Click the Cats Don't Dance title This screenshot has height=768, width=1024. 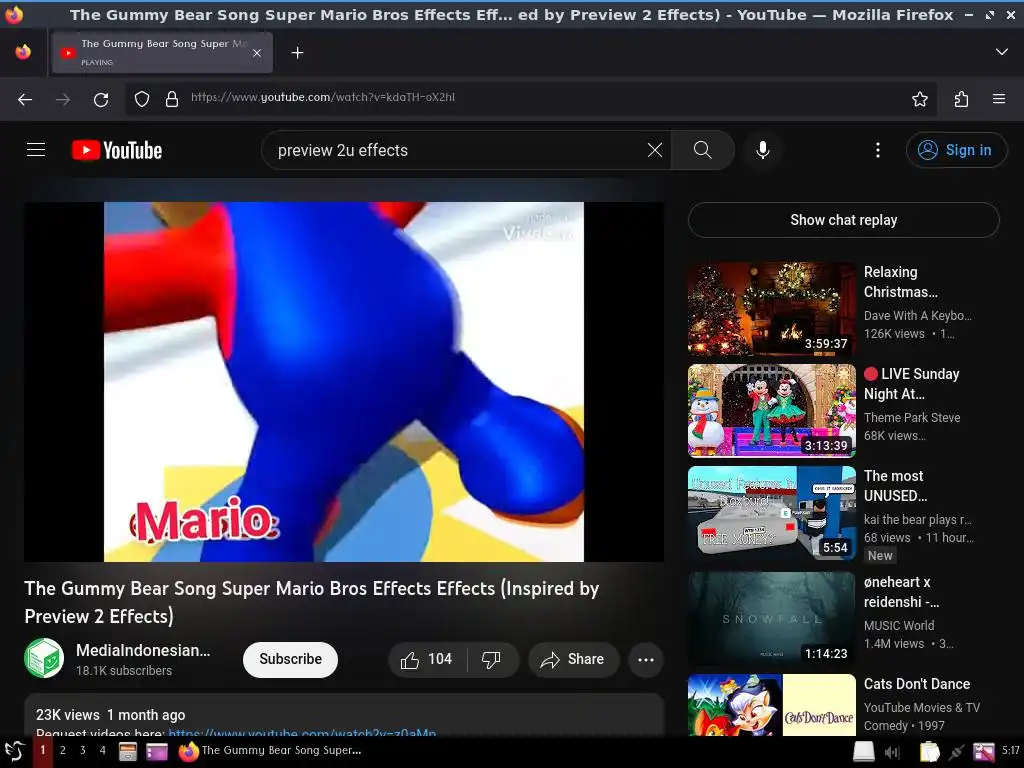coord(917,684)
